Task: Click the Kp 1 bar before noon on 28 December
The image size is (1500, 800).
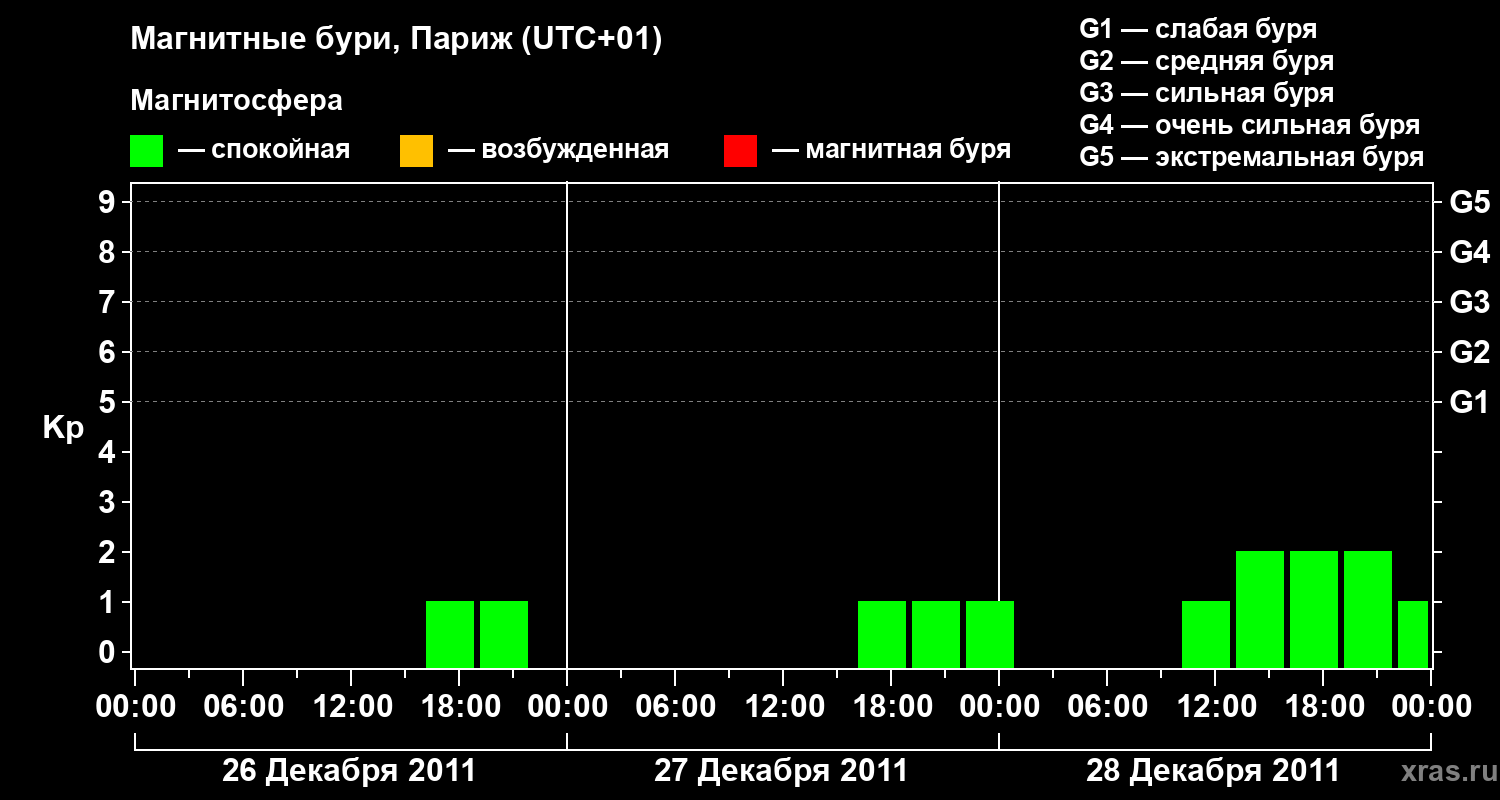Action: (x=1206, y=634)
